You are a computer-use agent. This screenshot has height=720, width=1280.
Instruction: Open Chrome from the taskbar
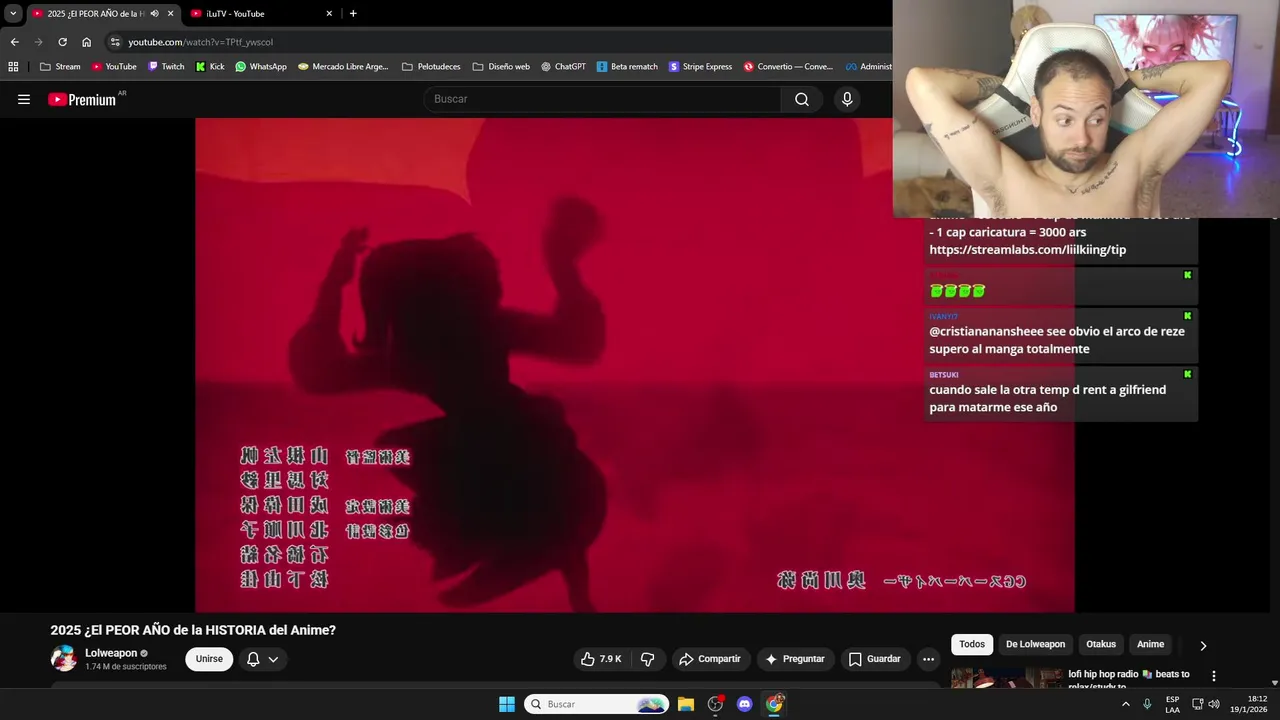tap(774, 704)
